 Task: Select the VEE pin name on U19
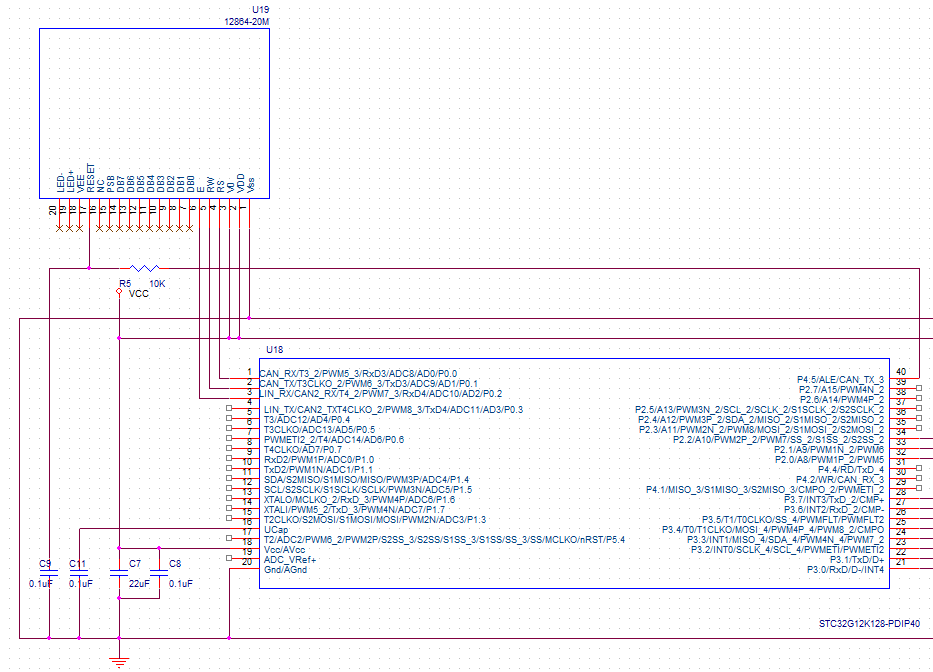[x=80, y=183]
